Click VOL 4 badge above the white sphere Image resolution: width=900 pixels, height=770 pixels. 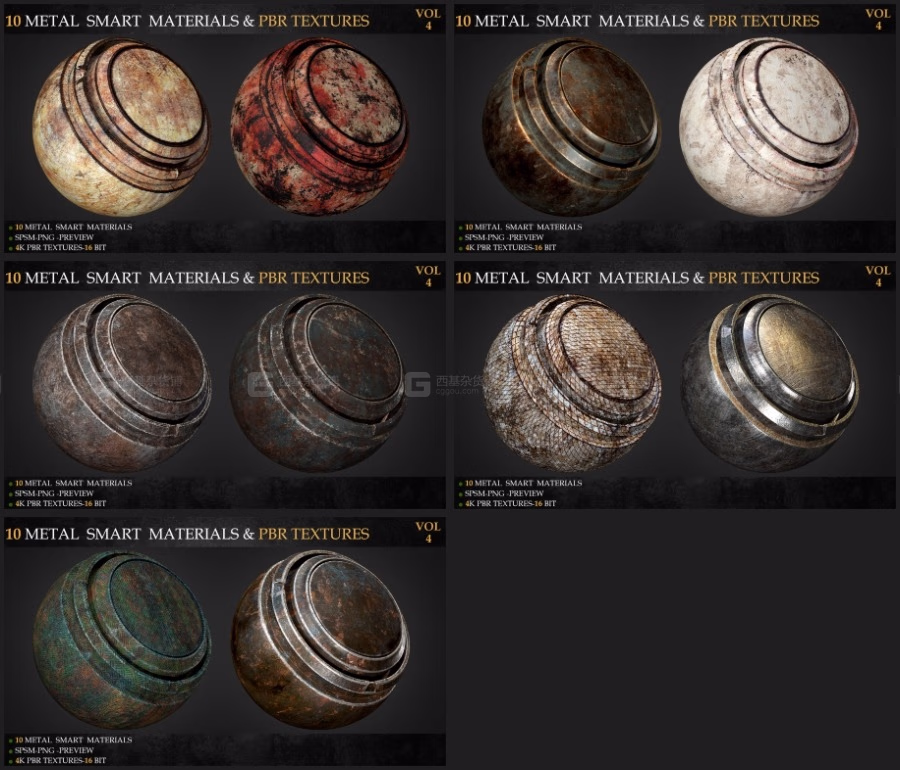(x=878, y=20)
